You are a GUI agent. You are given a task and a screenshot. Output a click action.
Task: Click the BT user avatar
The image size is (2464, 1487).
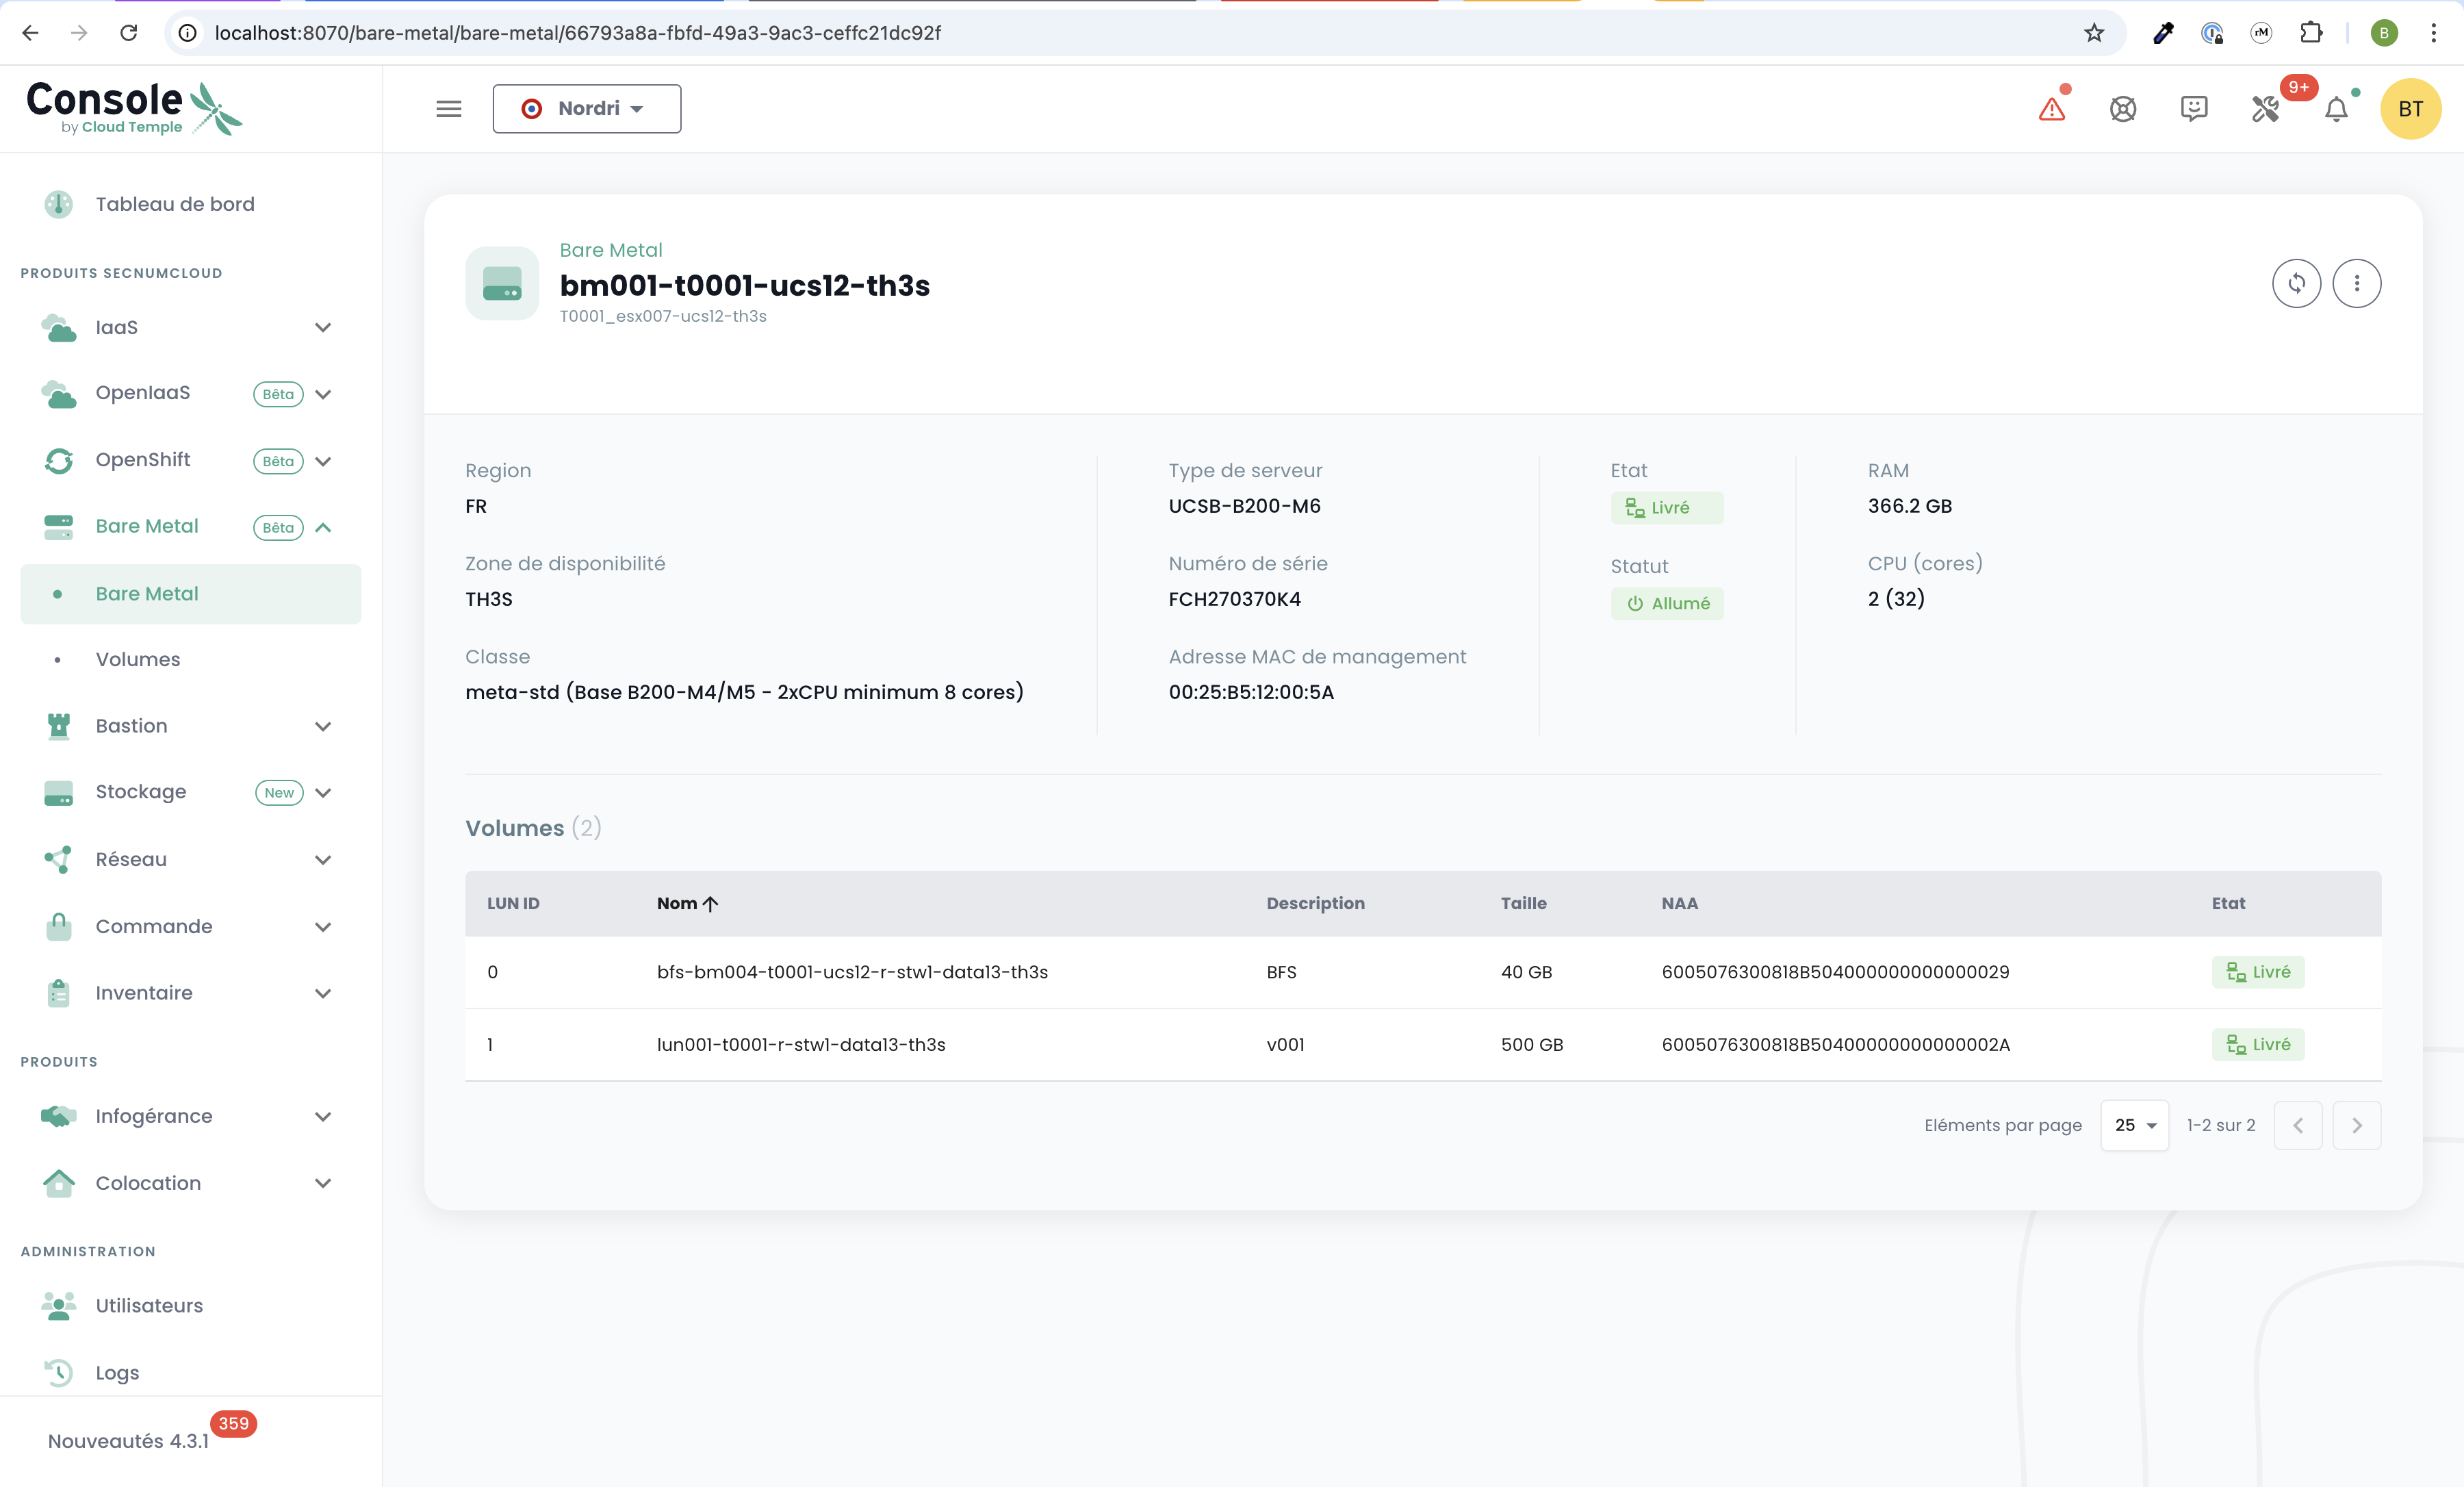click(x=2410, y=109)
